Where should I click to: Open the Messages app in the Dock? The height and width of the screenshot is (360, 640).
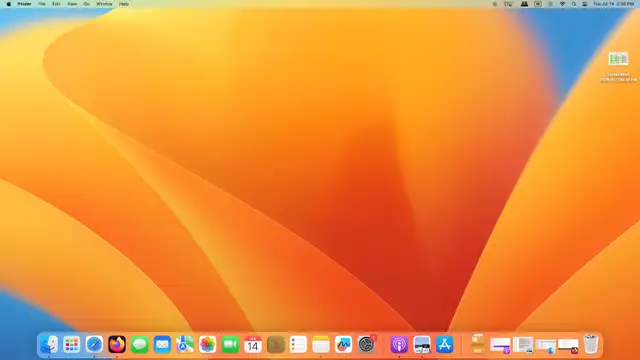click(140, 344)
